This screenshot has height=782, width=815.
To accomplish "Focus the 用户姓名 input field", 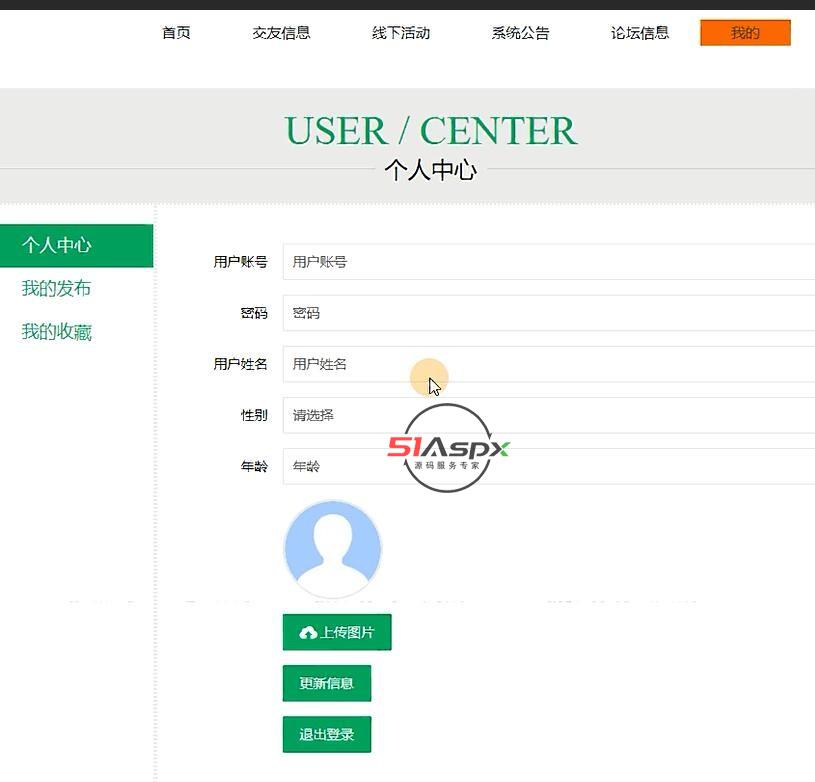I will [x=549, y=364].
